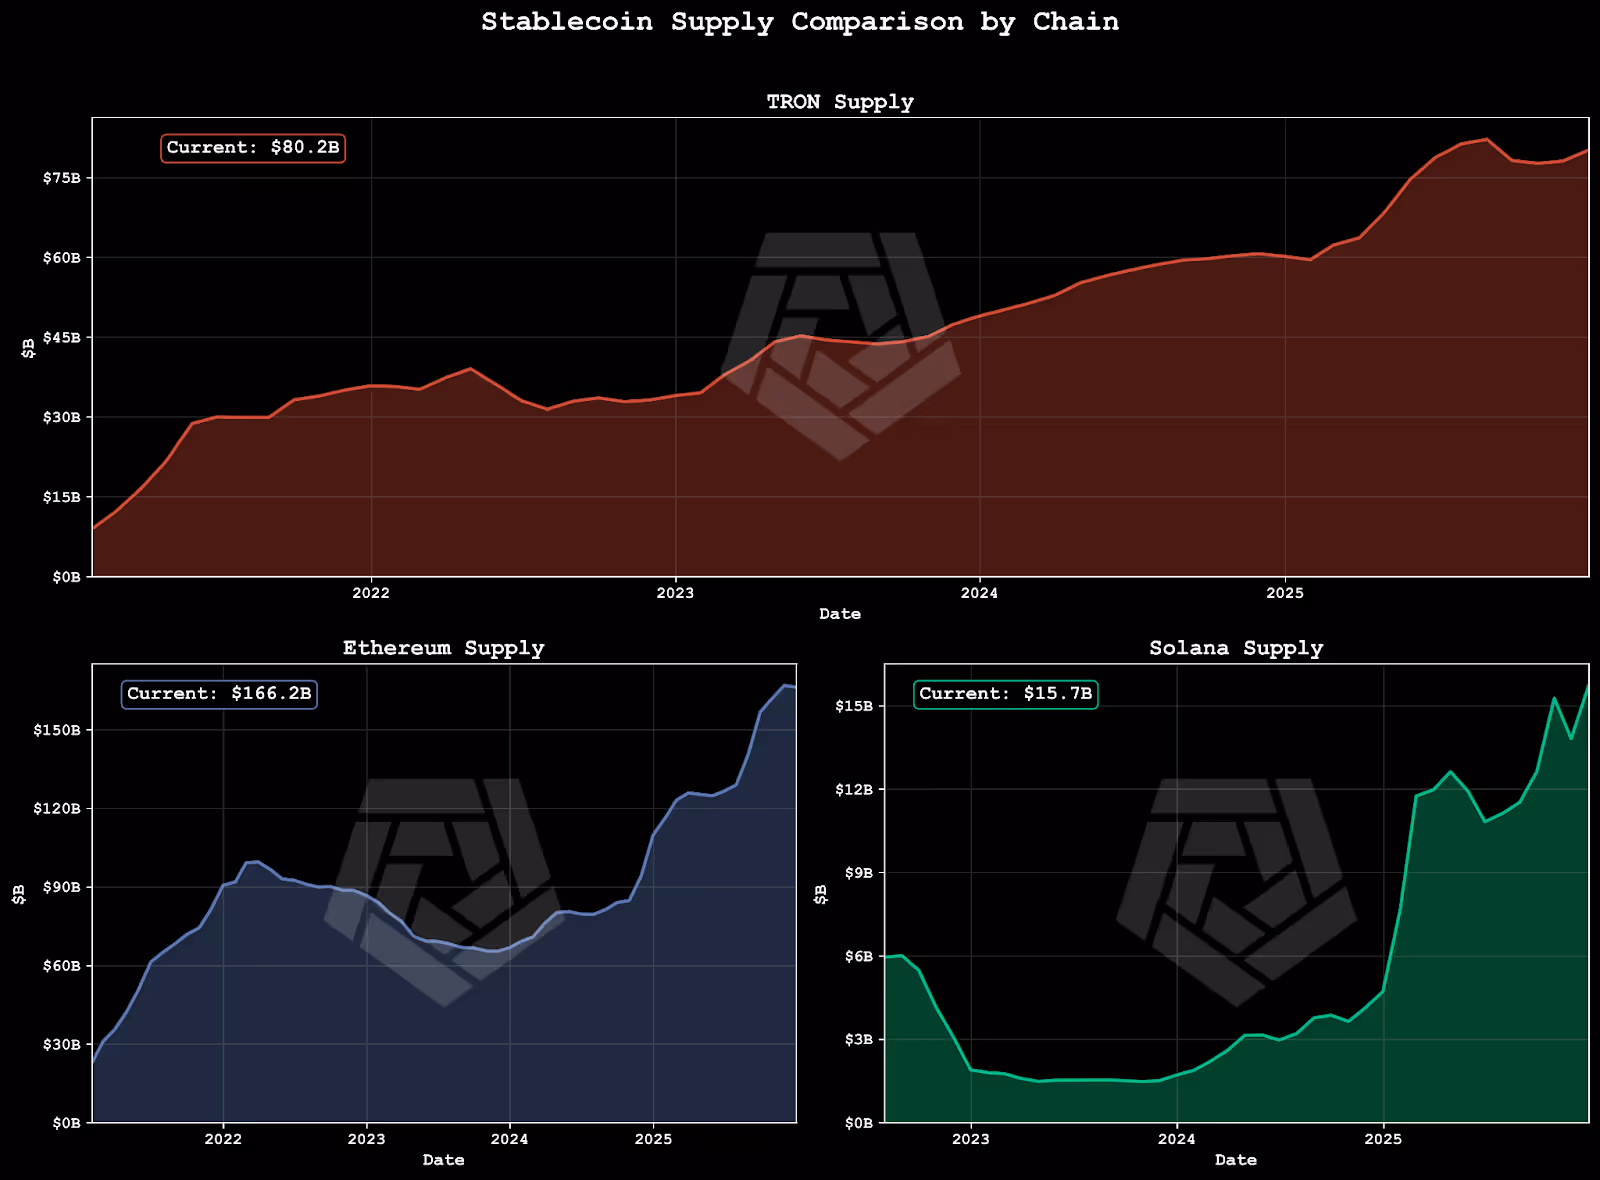This screenshot has height=1180, width=1600.
Task: Select '2025' on the TRON x-axis
Action: coord(1285,593)
